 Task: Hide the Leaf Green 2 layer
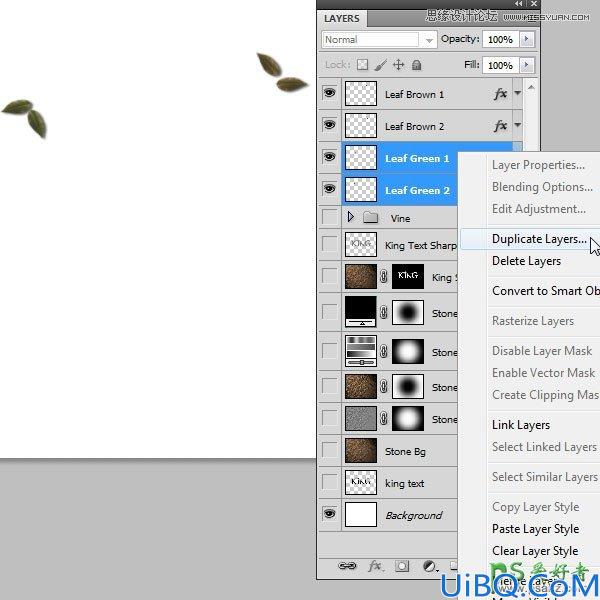[x=329, y=189]
